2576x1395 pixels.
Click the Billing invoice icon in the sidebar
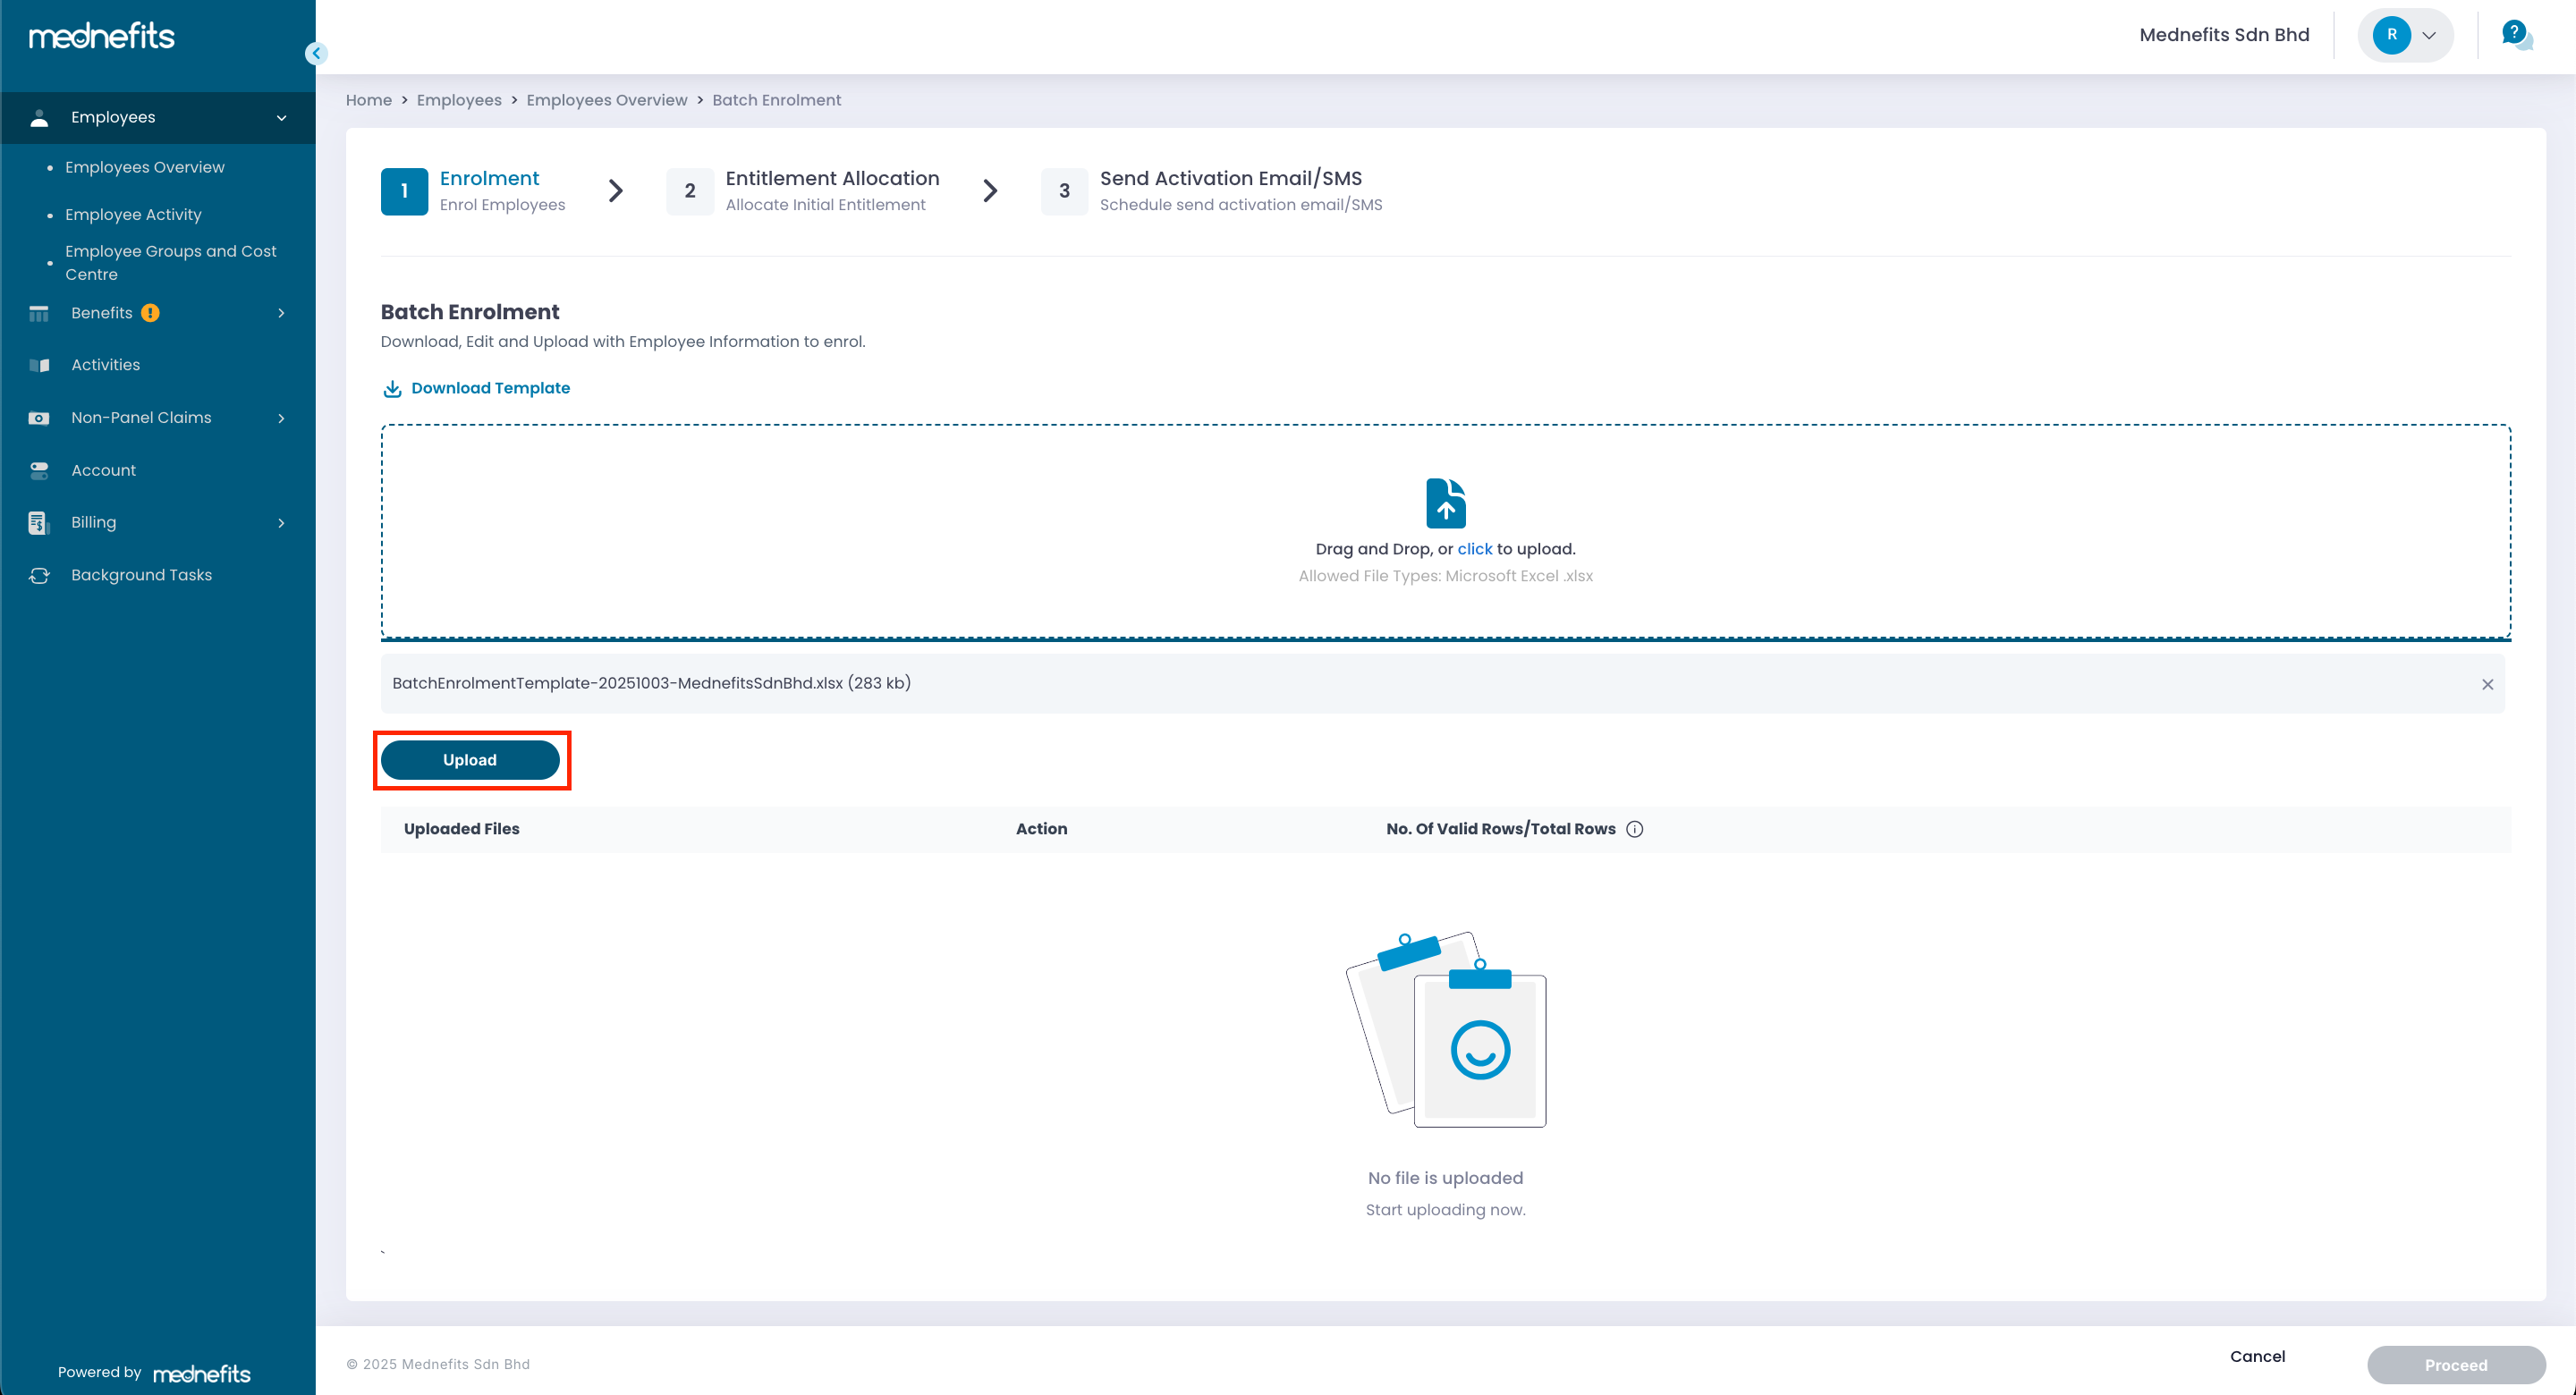39,523
